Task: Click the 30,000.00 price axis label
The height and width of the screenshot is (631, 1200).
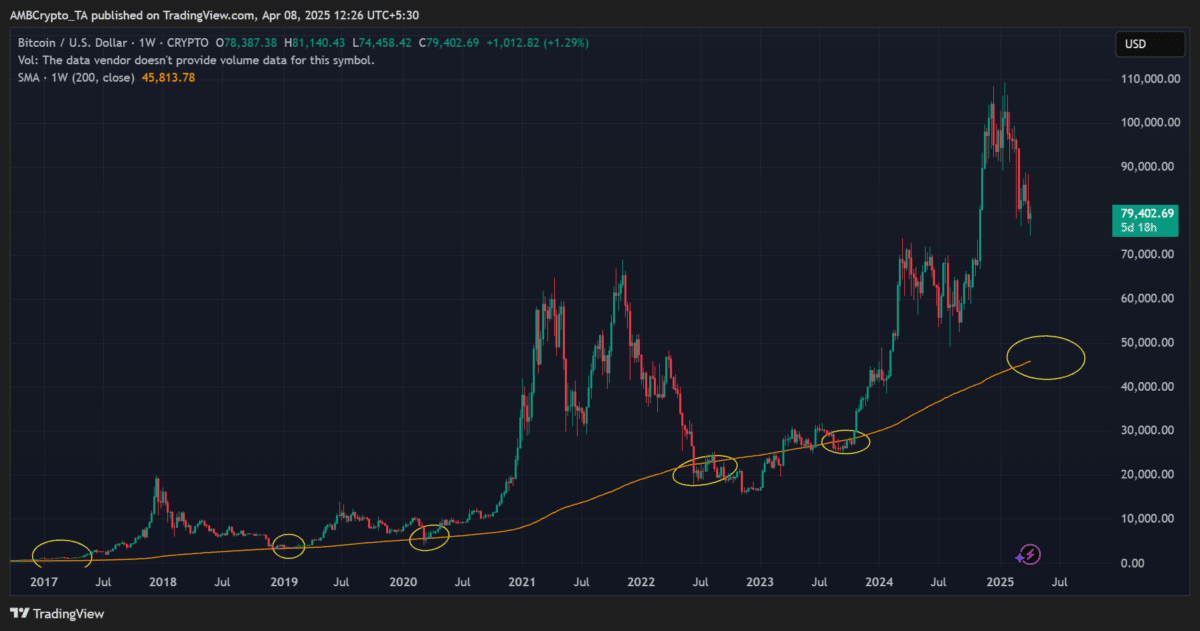Action: tap(1146, 430)
